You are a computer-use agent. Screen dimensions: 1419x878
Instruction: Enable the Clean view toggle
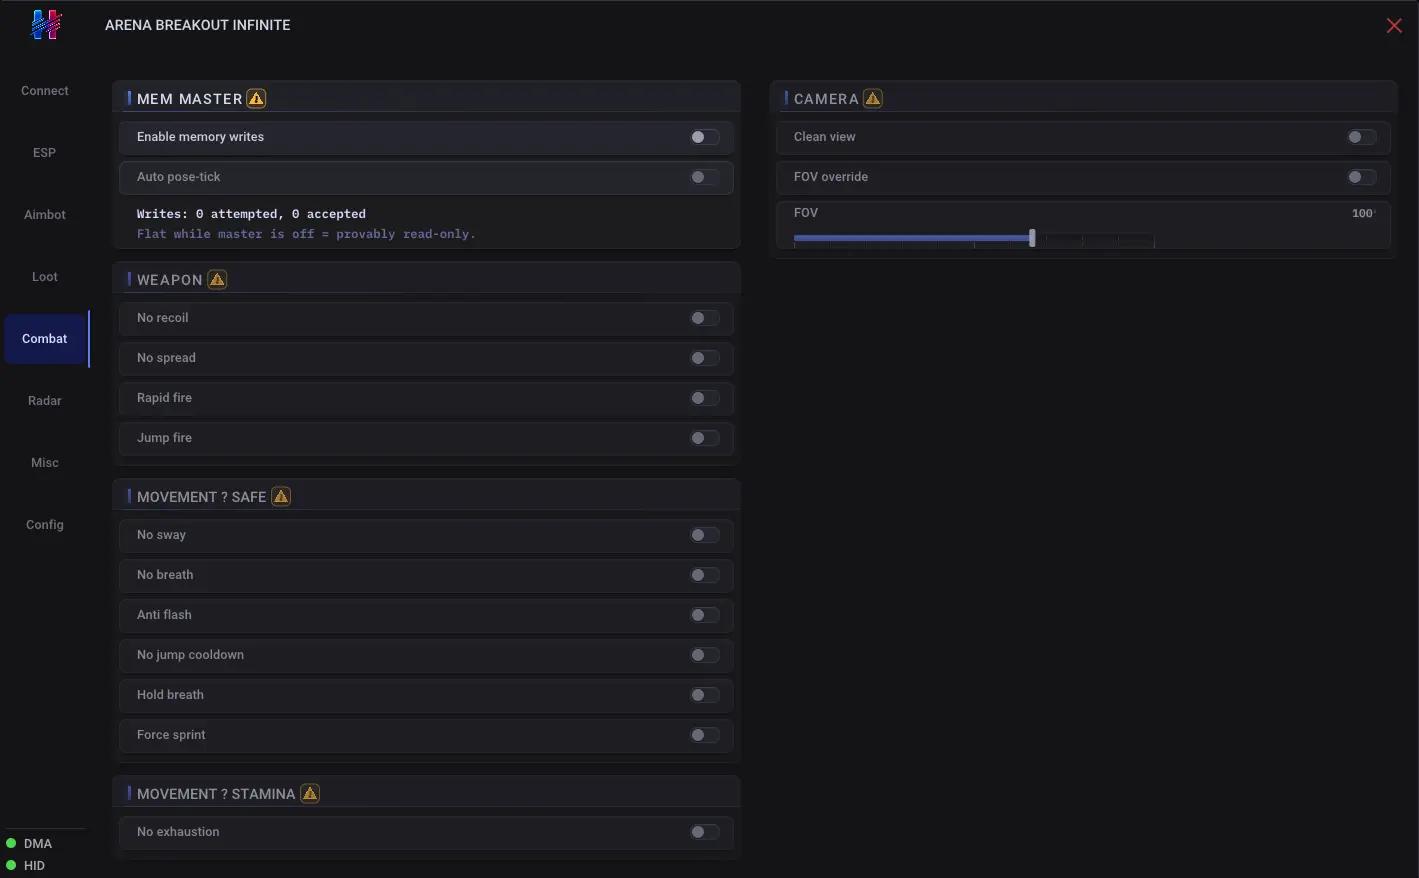[x=1362, y=137]
